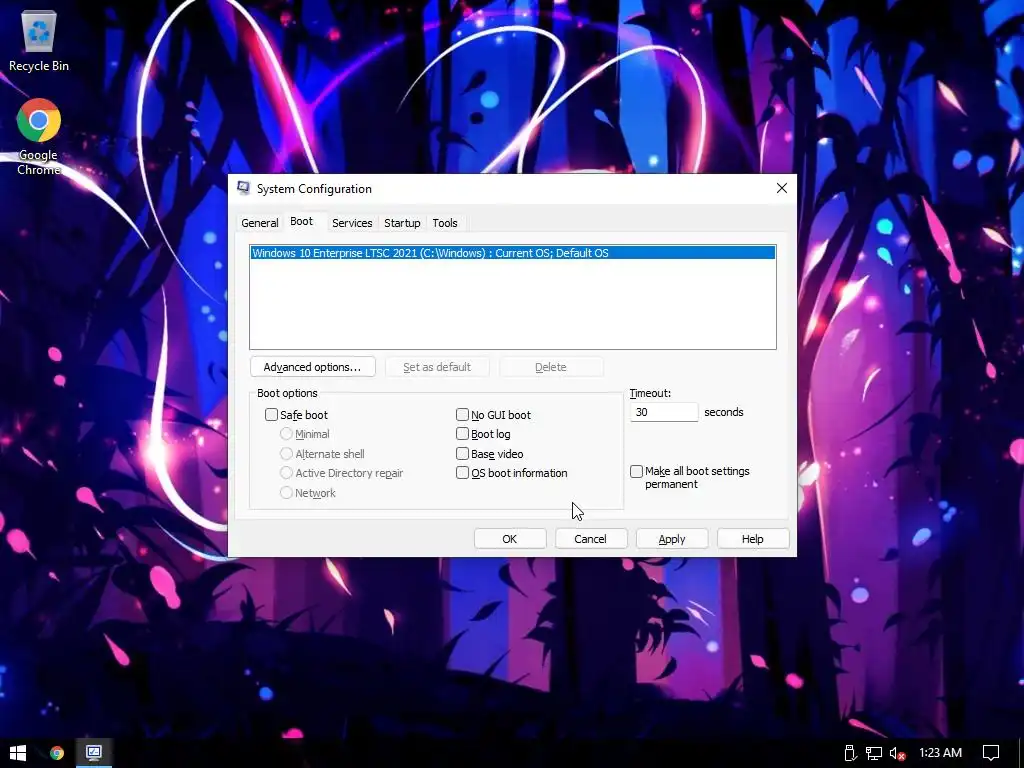Click the Cancel button
1024x768 pixels.
590,539
